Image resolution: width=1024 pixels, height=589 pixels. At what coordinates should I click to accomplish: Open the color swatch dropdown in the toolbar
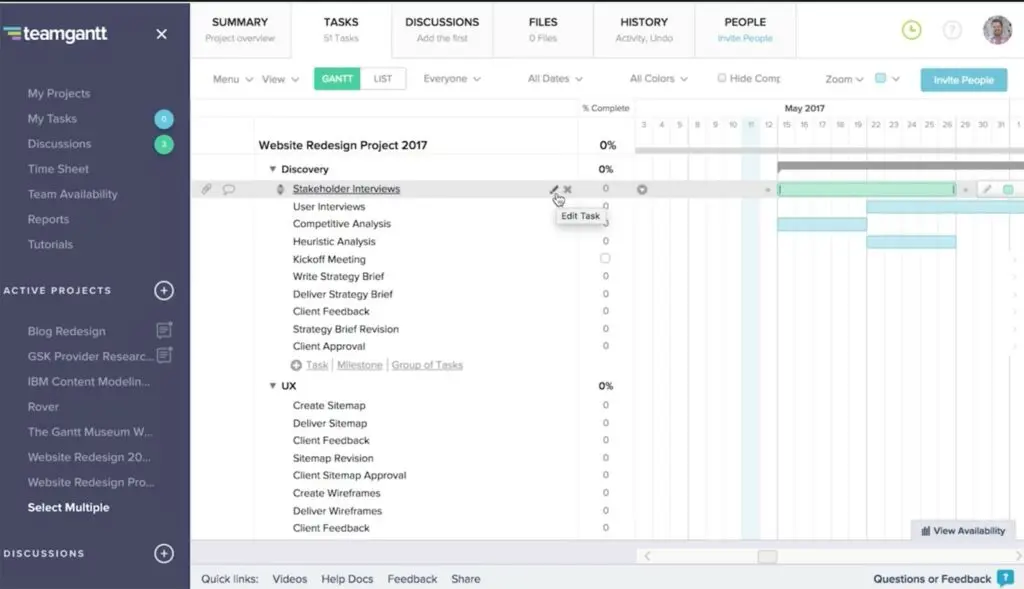point(887,78)
